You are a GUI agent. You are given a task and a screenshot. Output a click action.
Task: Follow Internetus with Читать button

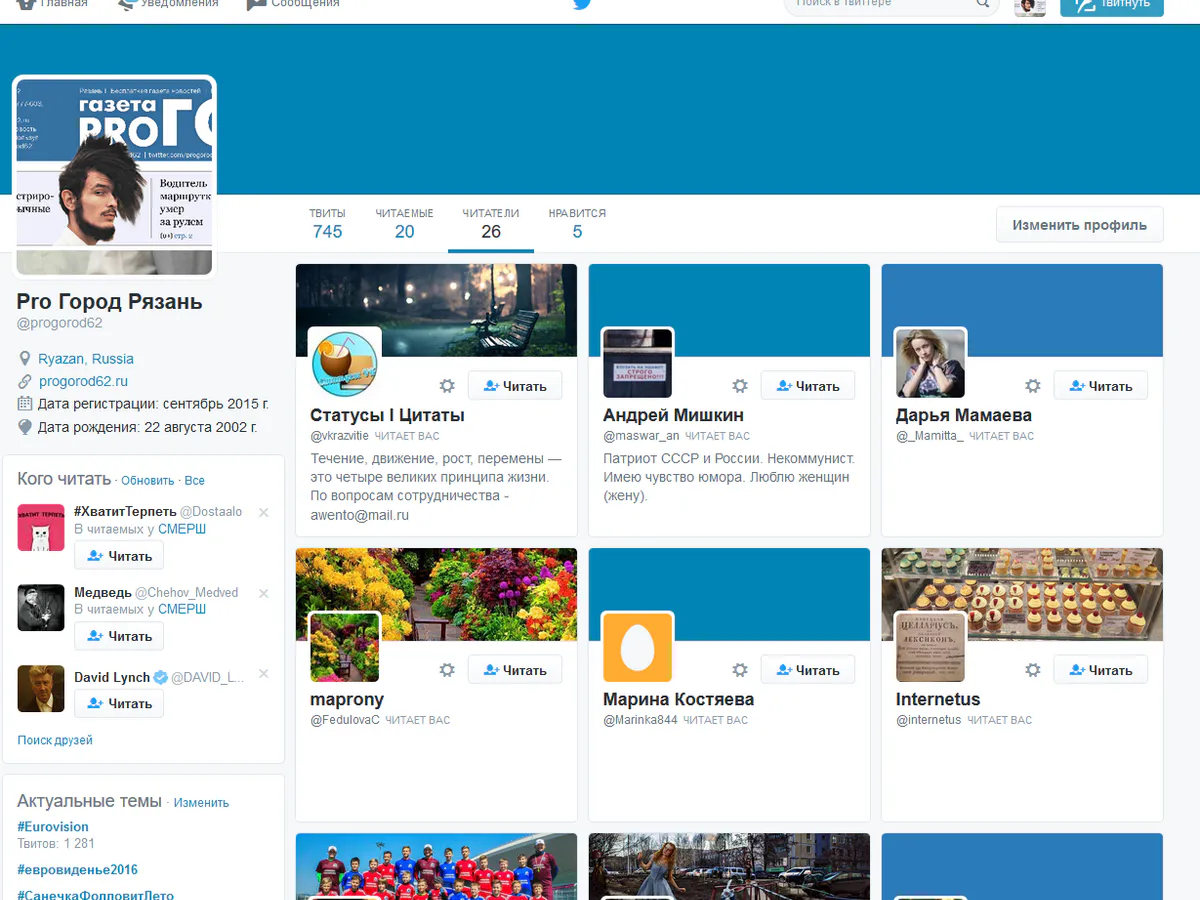point(1101,670)
